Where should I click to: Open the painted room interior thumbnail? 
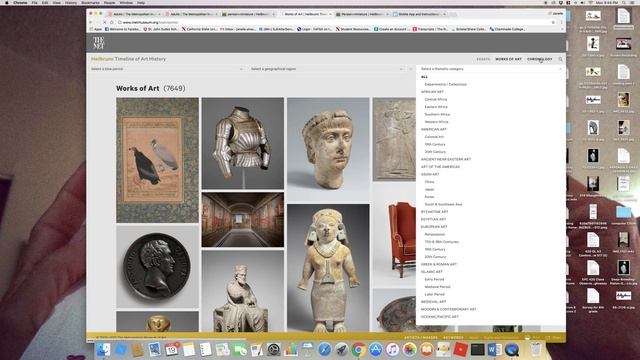tap(243, 220)
